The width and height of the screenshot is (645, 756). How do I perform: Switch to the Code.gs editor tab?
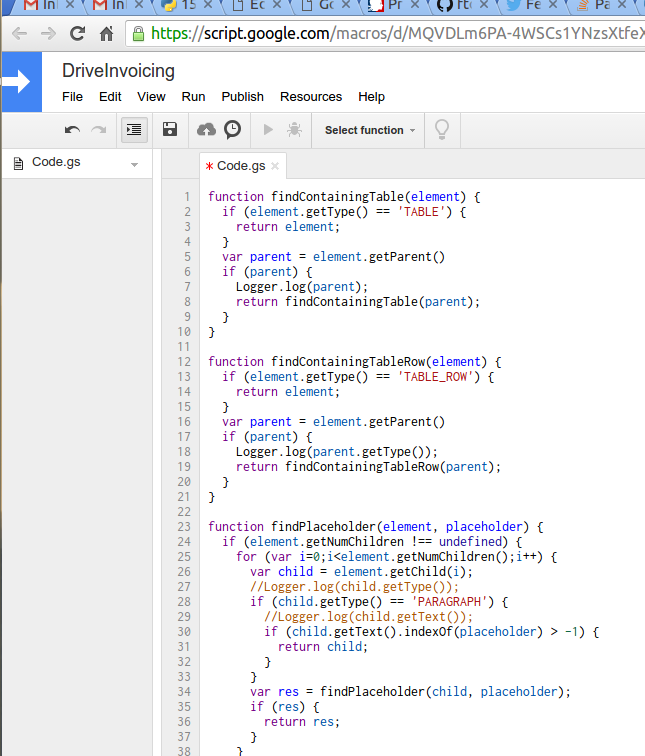coord(241,166)
